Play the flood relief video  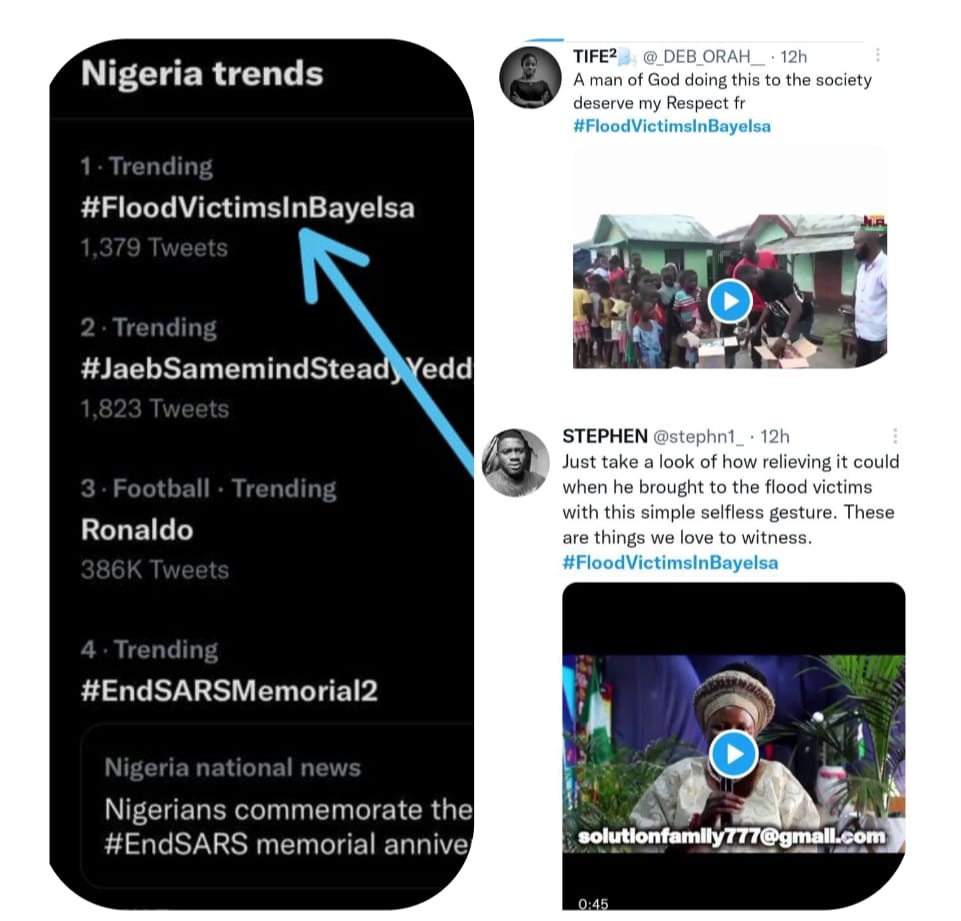click(730, 301)
